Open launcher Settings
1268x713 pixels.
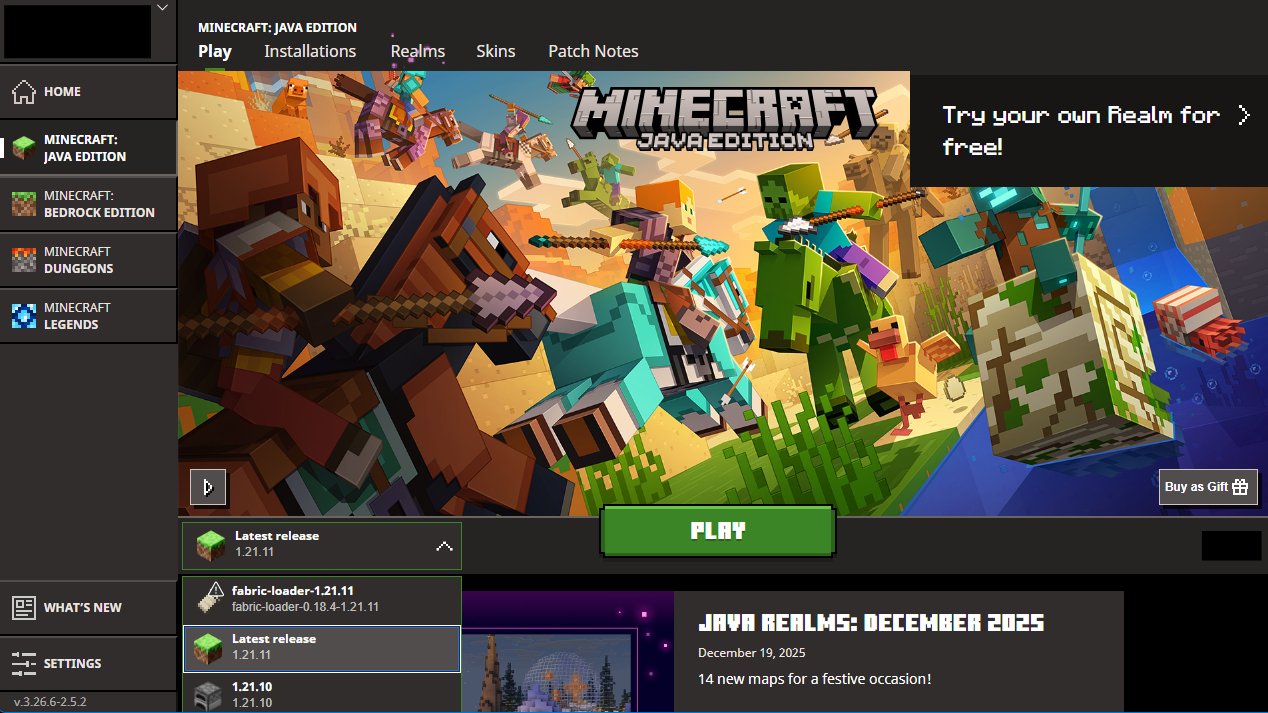[x=88, y=664]
